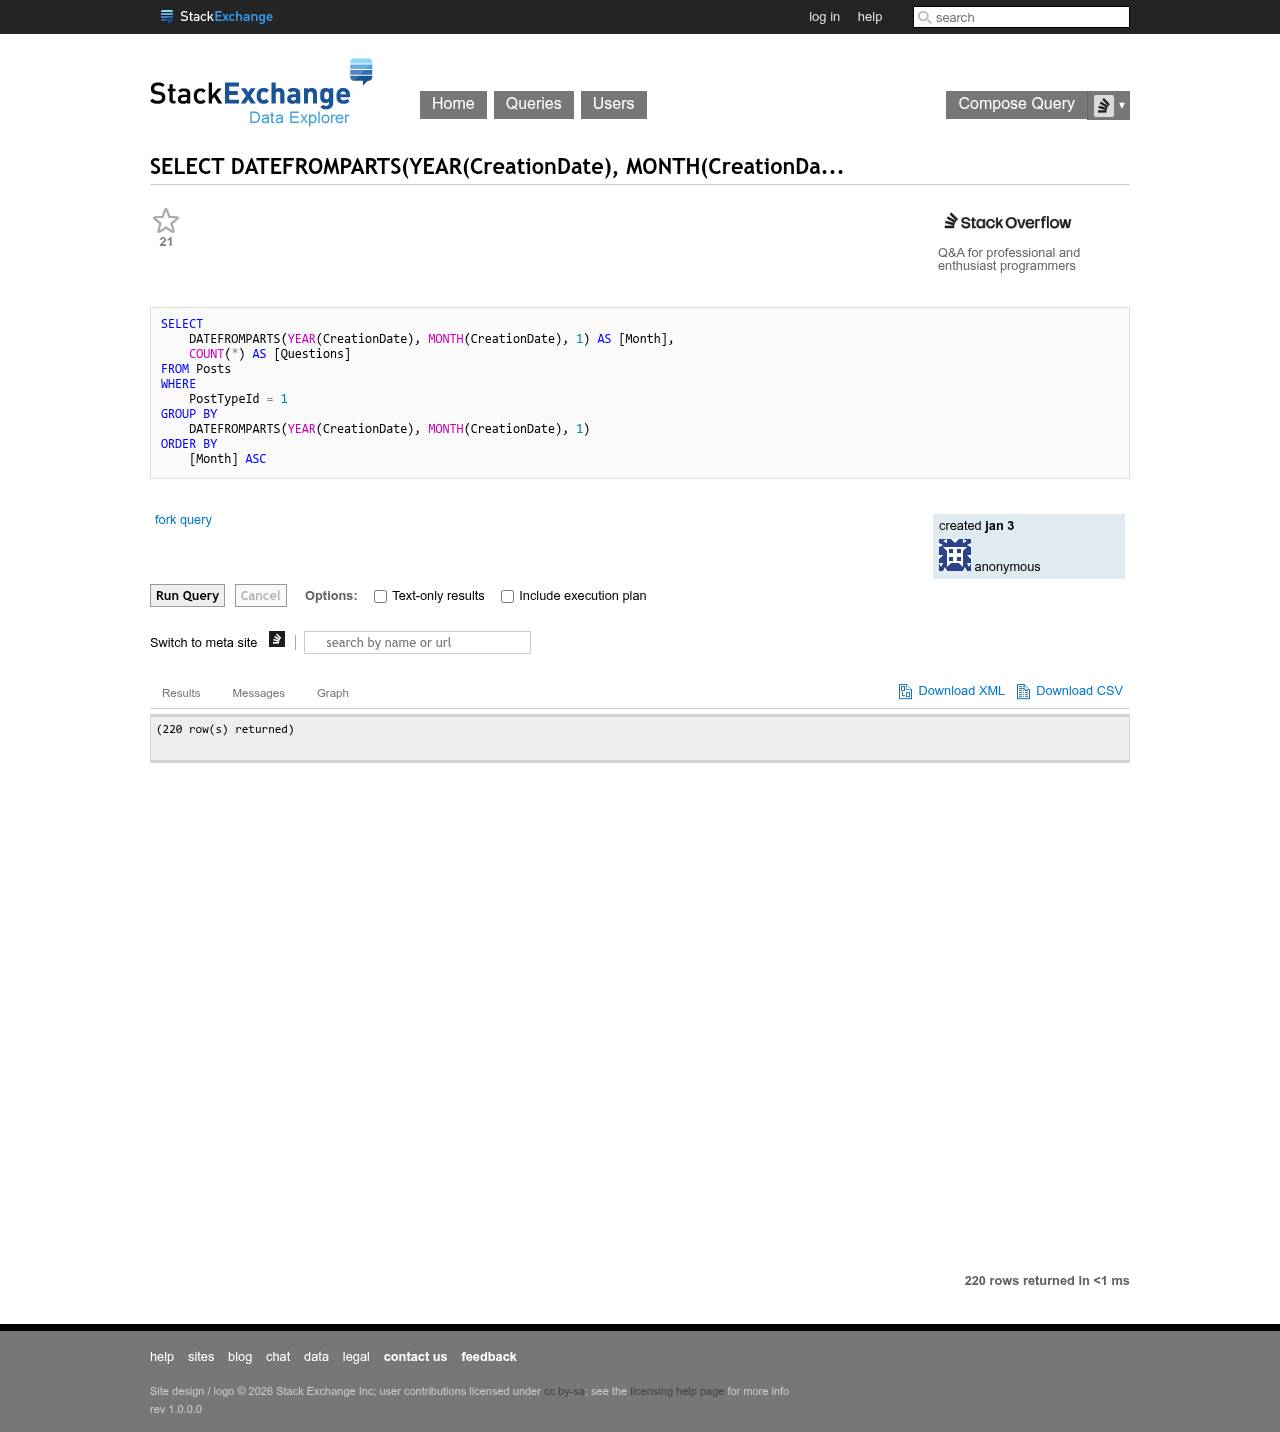Screen dimensions: 1280x1432
Task: Click the Compose Query button
Action: pos(1016,105)
